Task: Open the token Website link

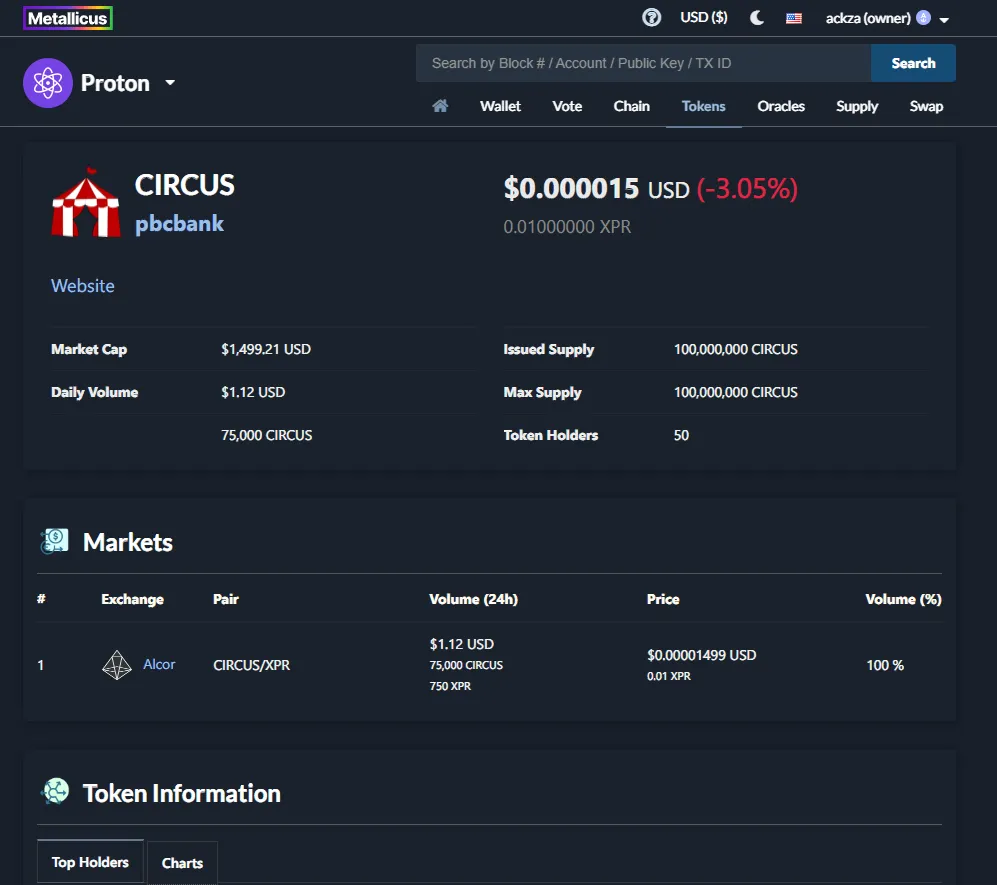Action: click(83, 285)
